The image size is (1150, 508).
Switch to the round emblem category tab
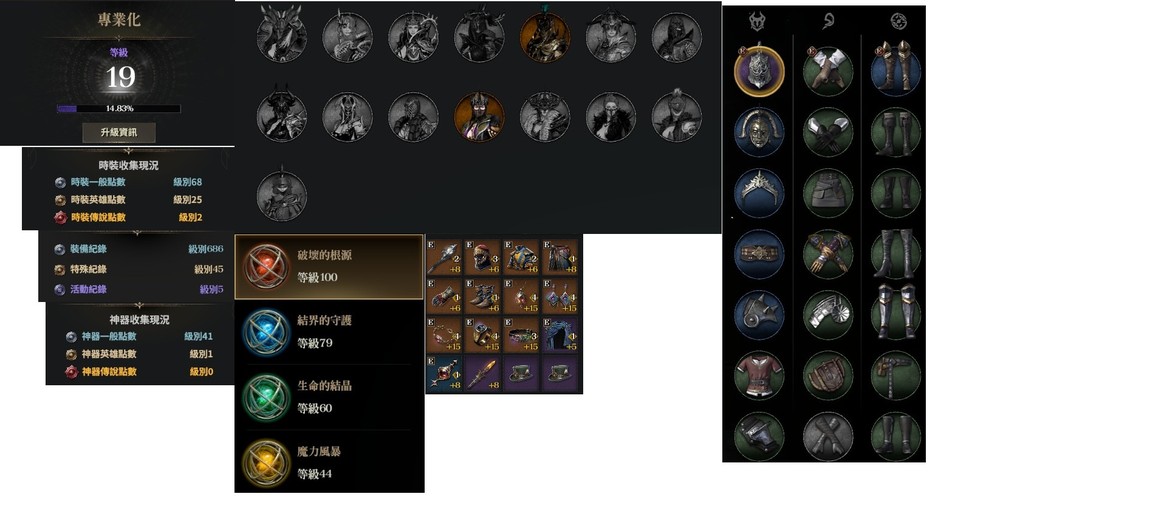coord(896,21)
